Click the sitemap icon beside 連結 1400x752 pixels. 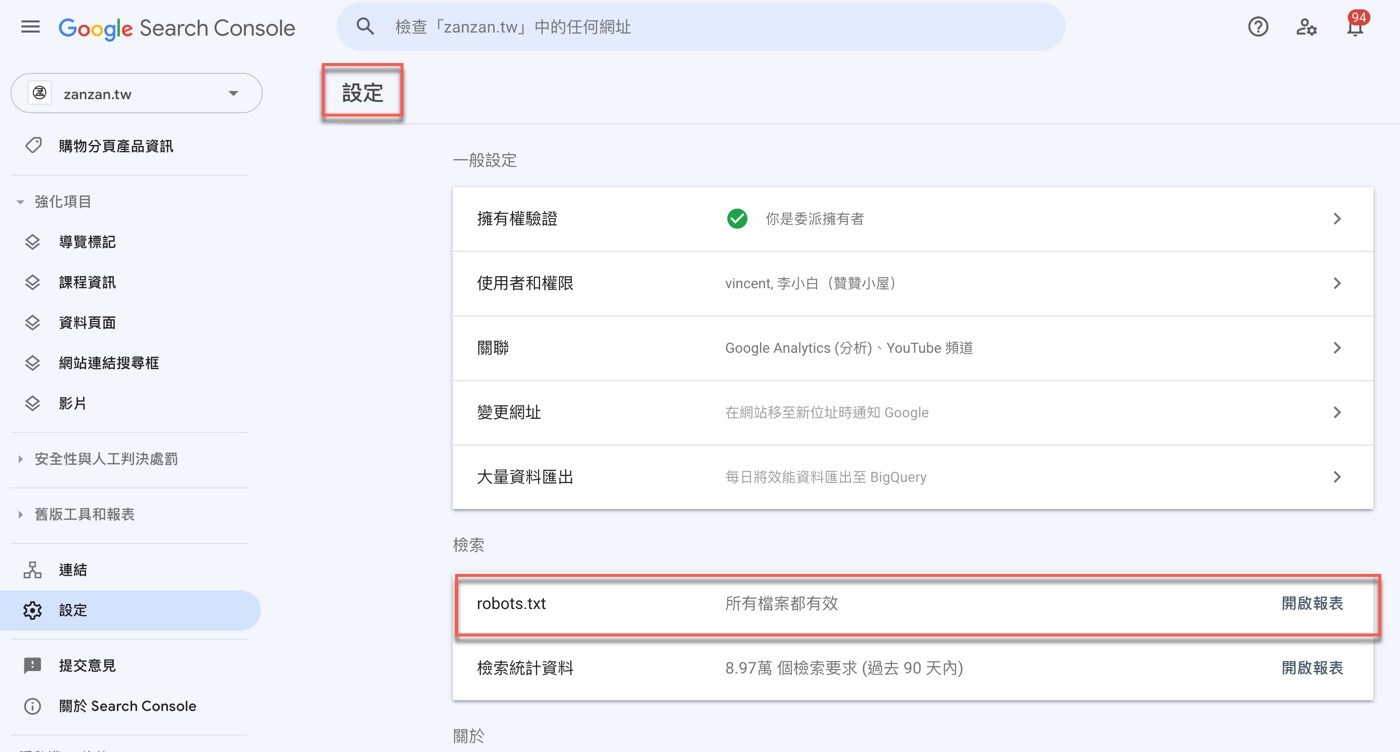point(33,570)
